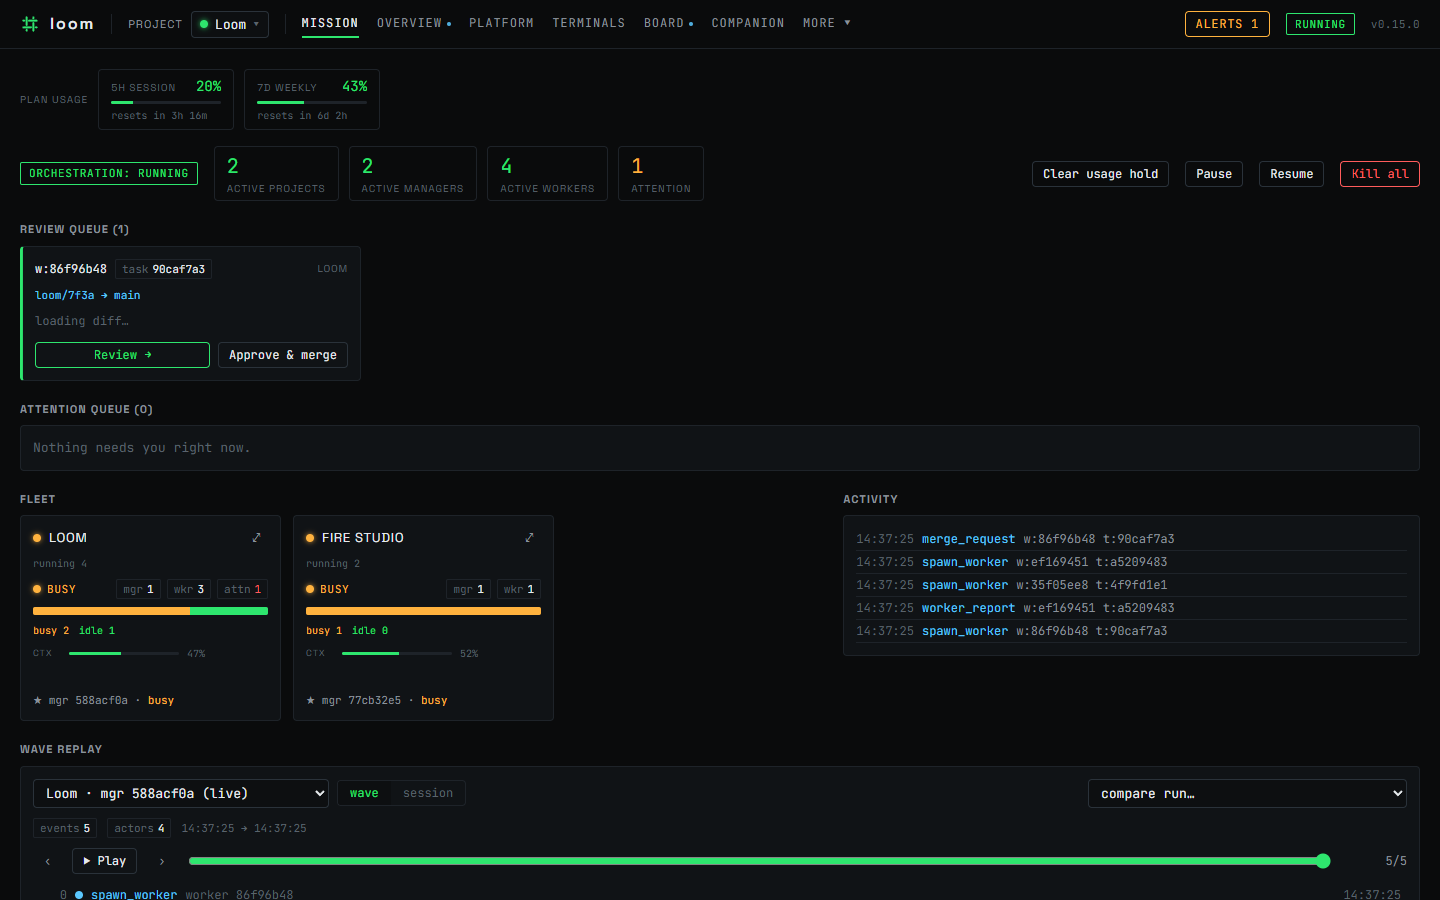
Task: Click the LOOM attn 1 chip
Action: click(242, 590)
